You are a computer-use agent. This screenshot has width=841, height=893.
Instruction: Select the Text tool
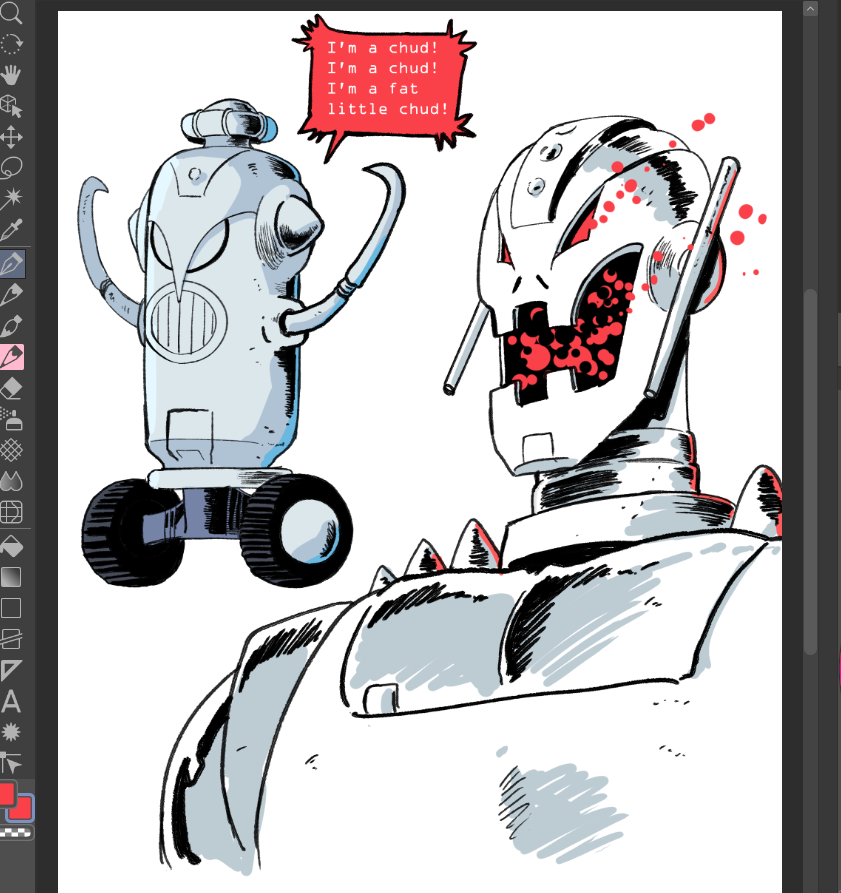pos(11,702)
